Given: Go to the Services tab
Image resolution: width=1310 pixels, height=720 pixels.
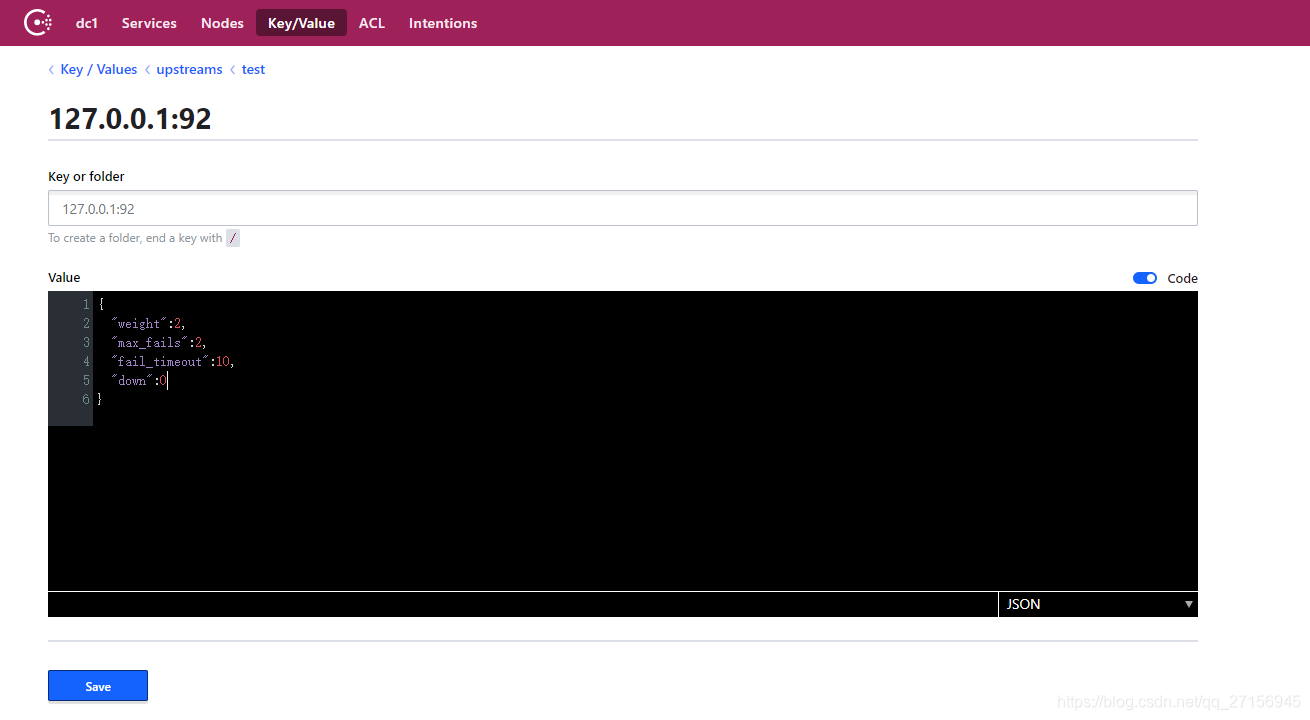Looking at the screenshot, I should [149, 23].
